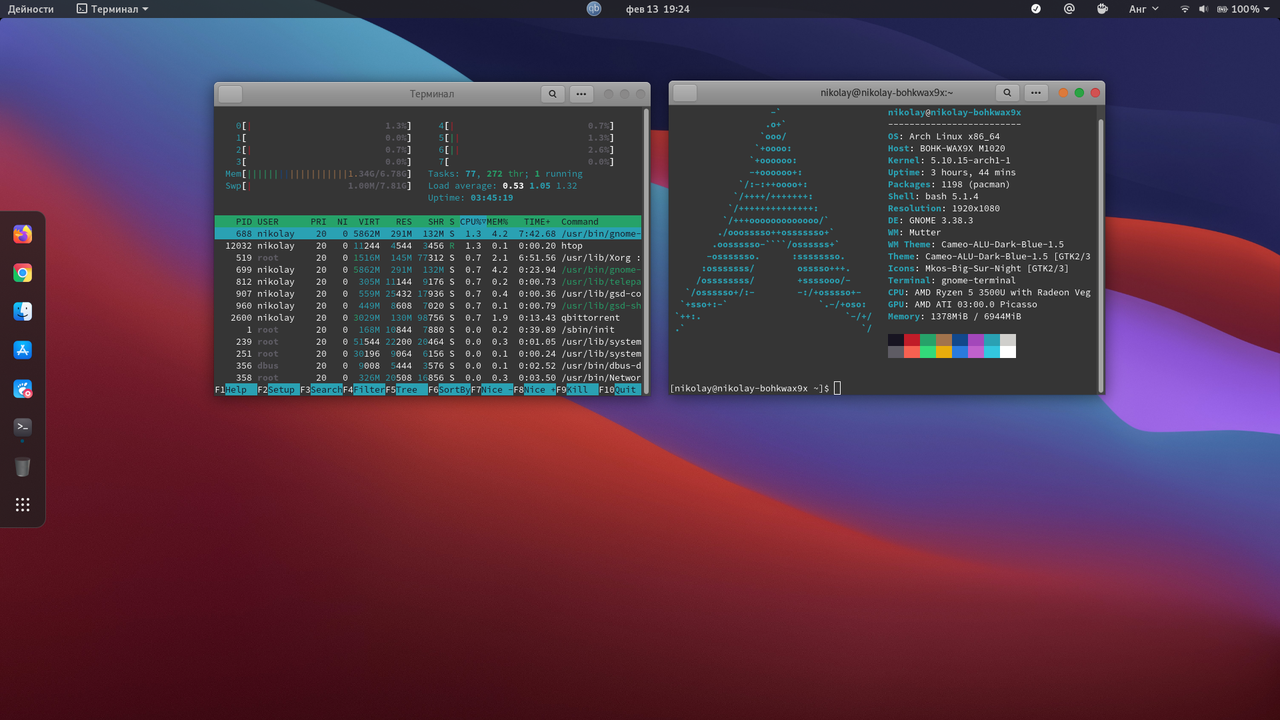Open the Дейности activities overview

click(31, 9)
